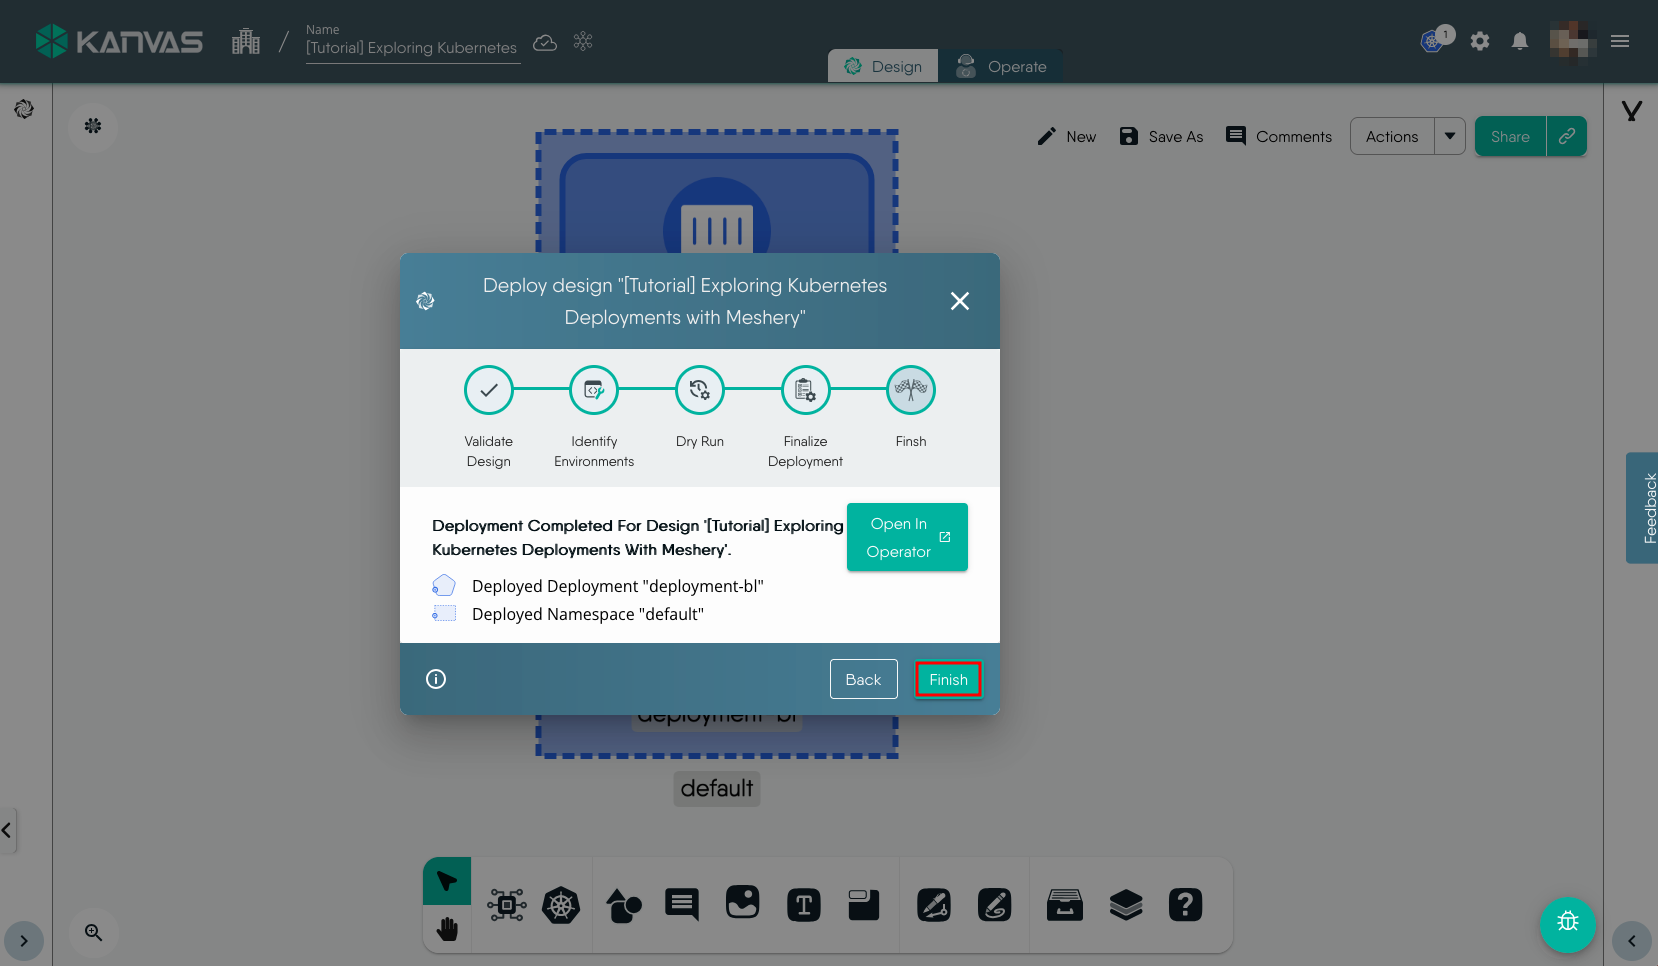Image resolution: width=1658 pixels, height=966 pixels.
Task: Click the Help question mark icon
Action: click(x=1185, y=906)
